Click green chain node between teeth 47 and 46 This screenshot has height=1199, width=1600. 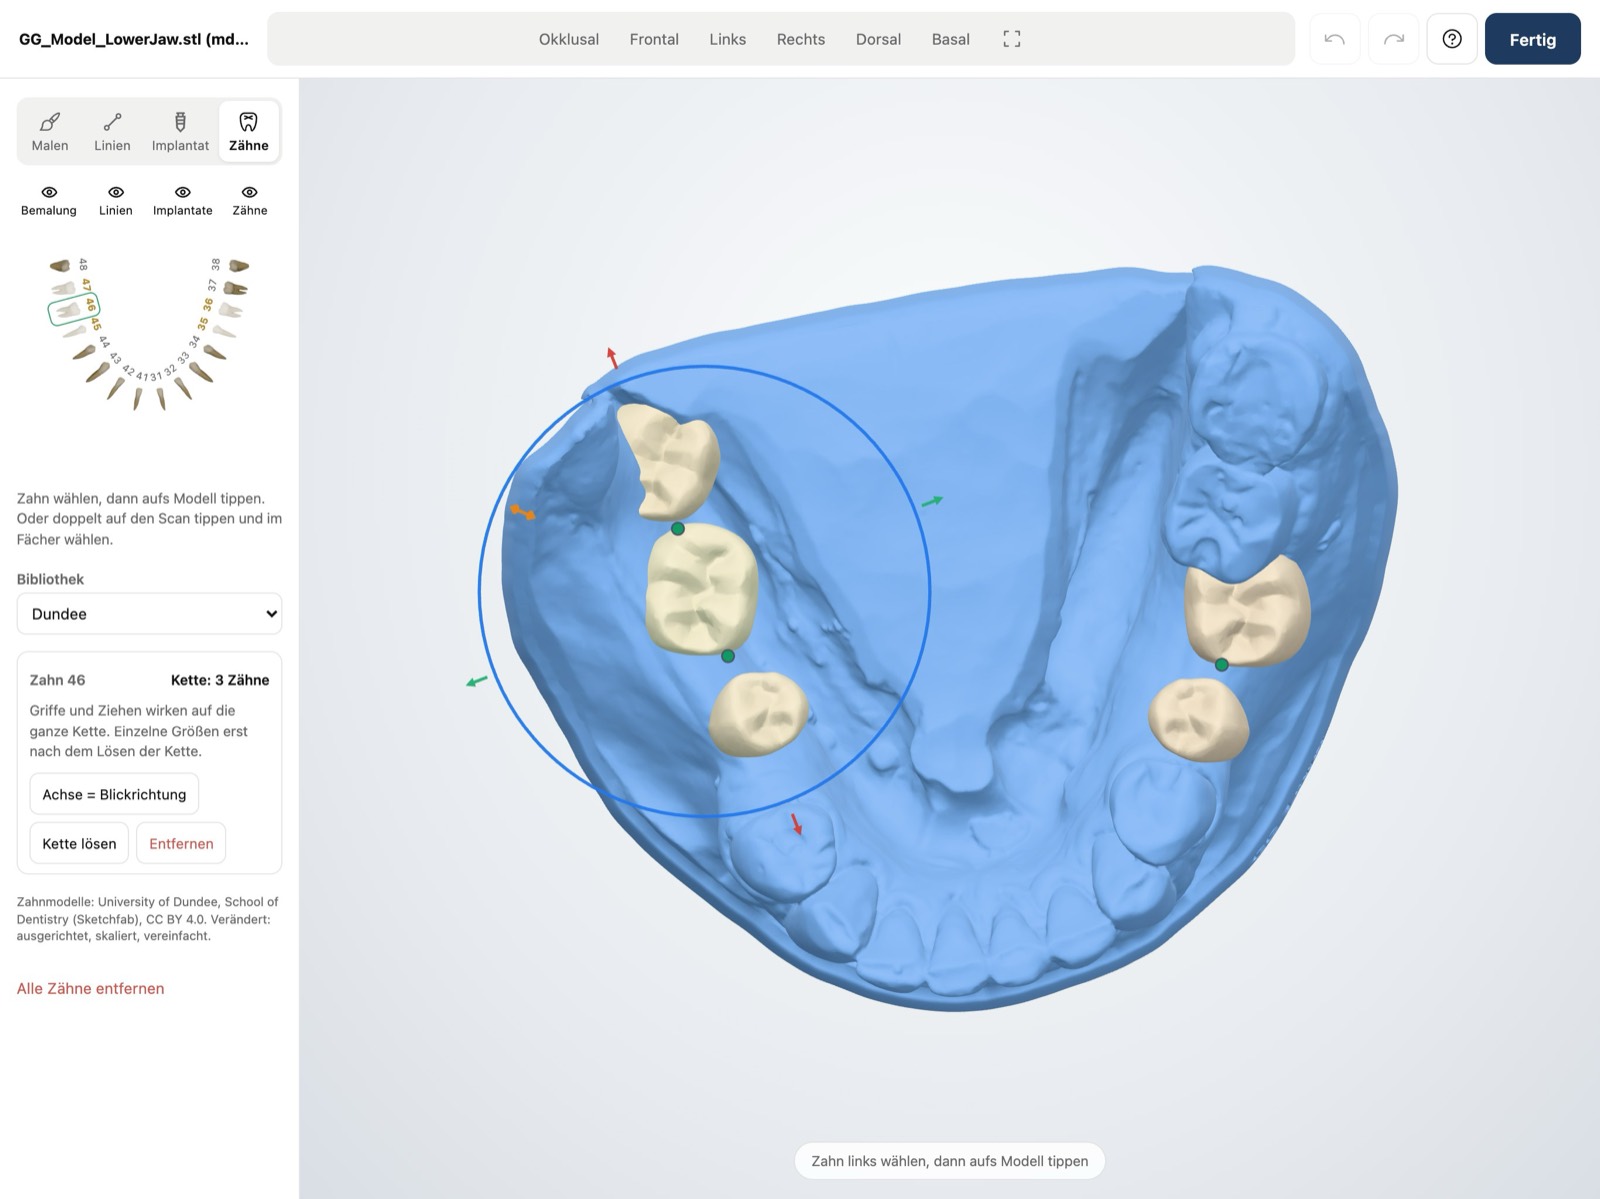pyautogui.click(x=678, y=529)
